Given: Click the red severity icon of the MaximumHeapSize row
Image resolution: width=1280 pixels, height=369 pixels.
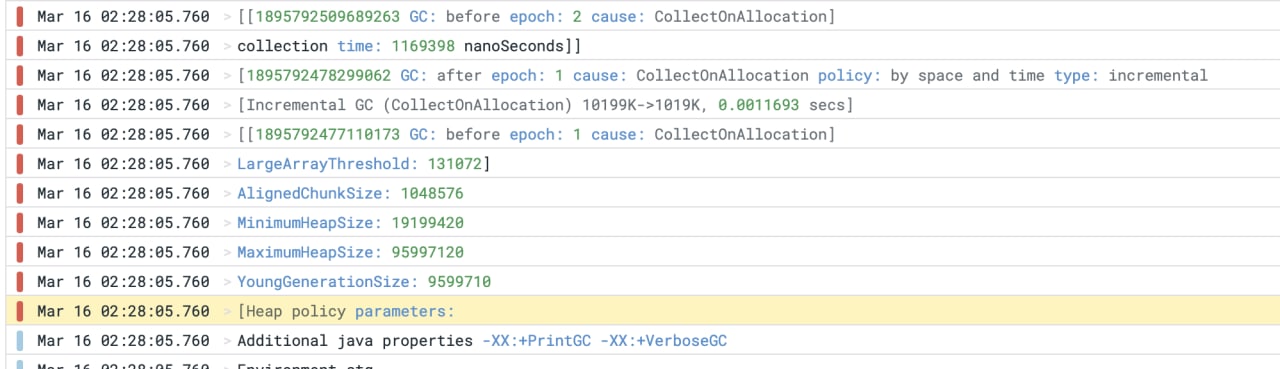Looking at the screenshot, I should point(19,252).
